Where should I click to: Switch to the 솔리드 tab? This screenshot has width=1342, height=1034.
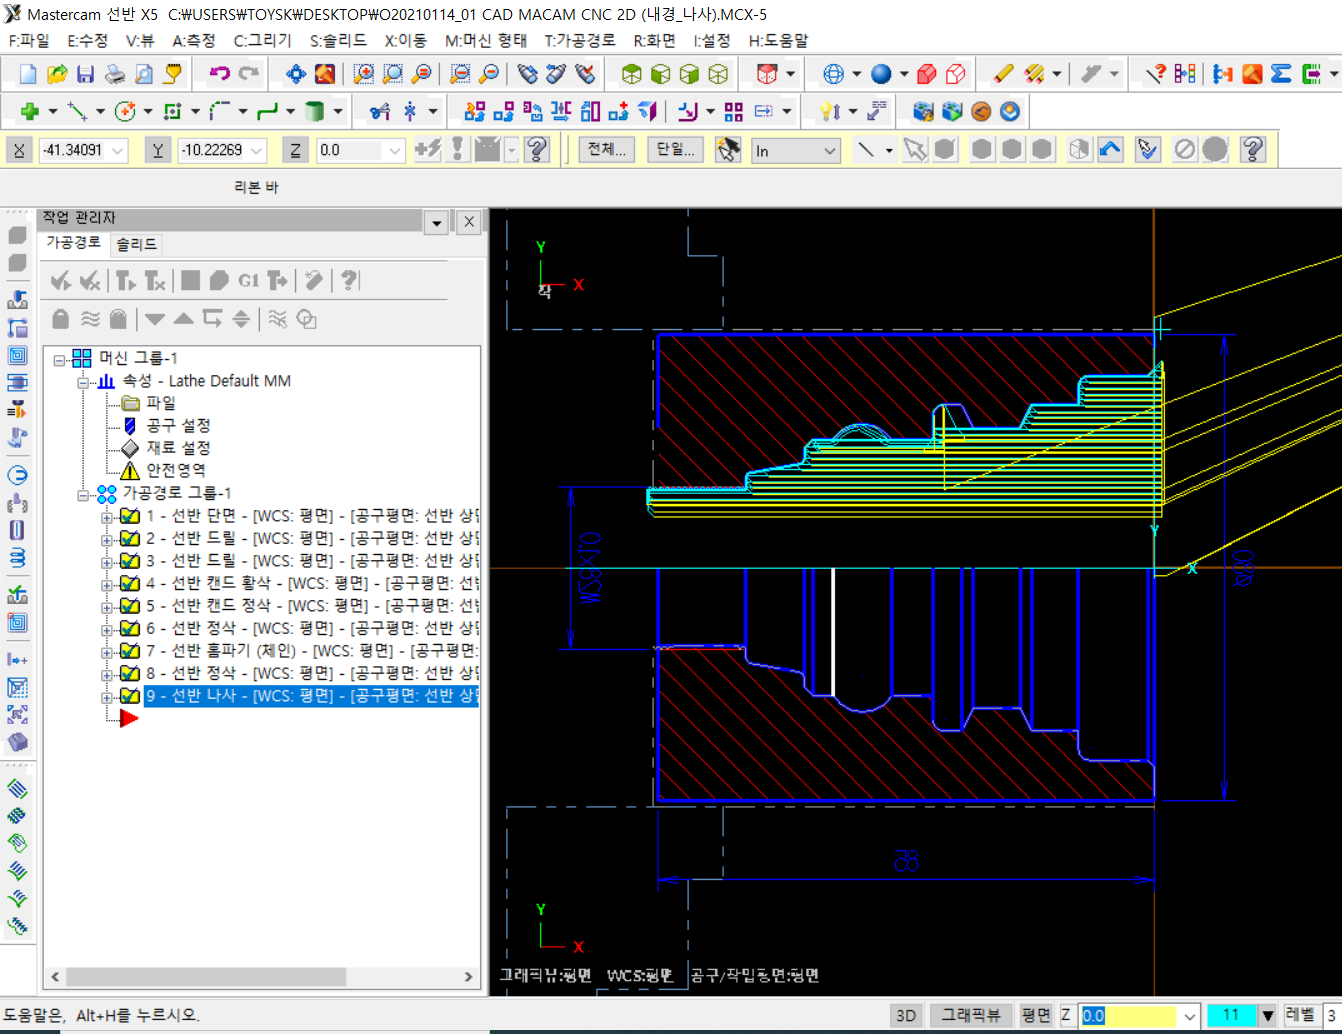pos(136,244)
